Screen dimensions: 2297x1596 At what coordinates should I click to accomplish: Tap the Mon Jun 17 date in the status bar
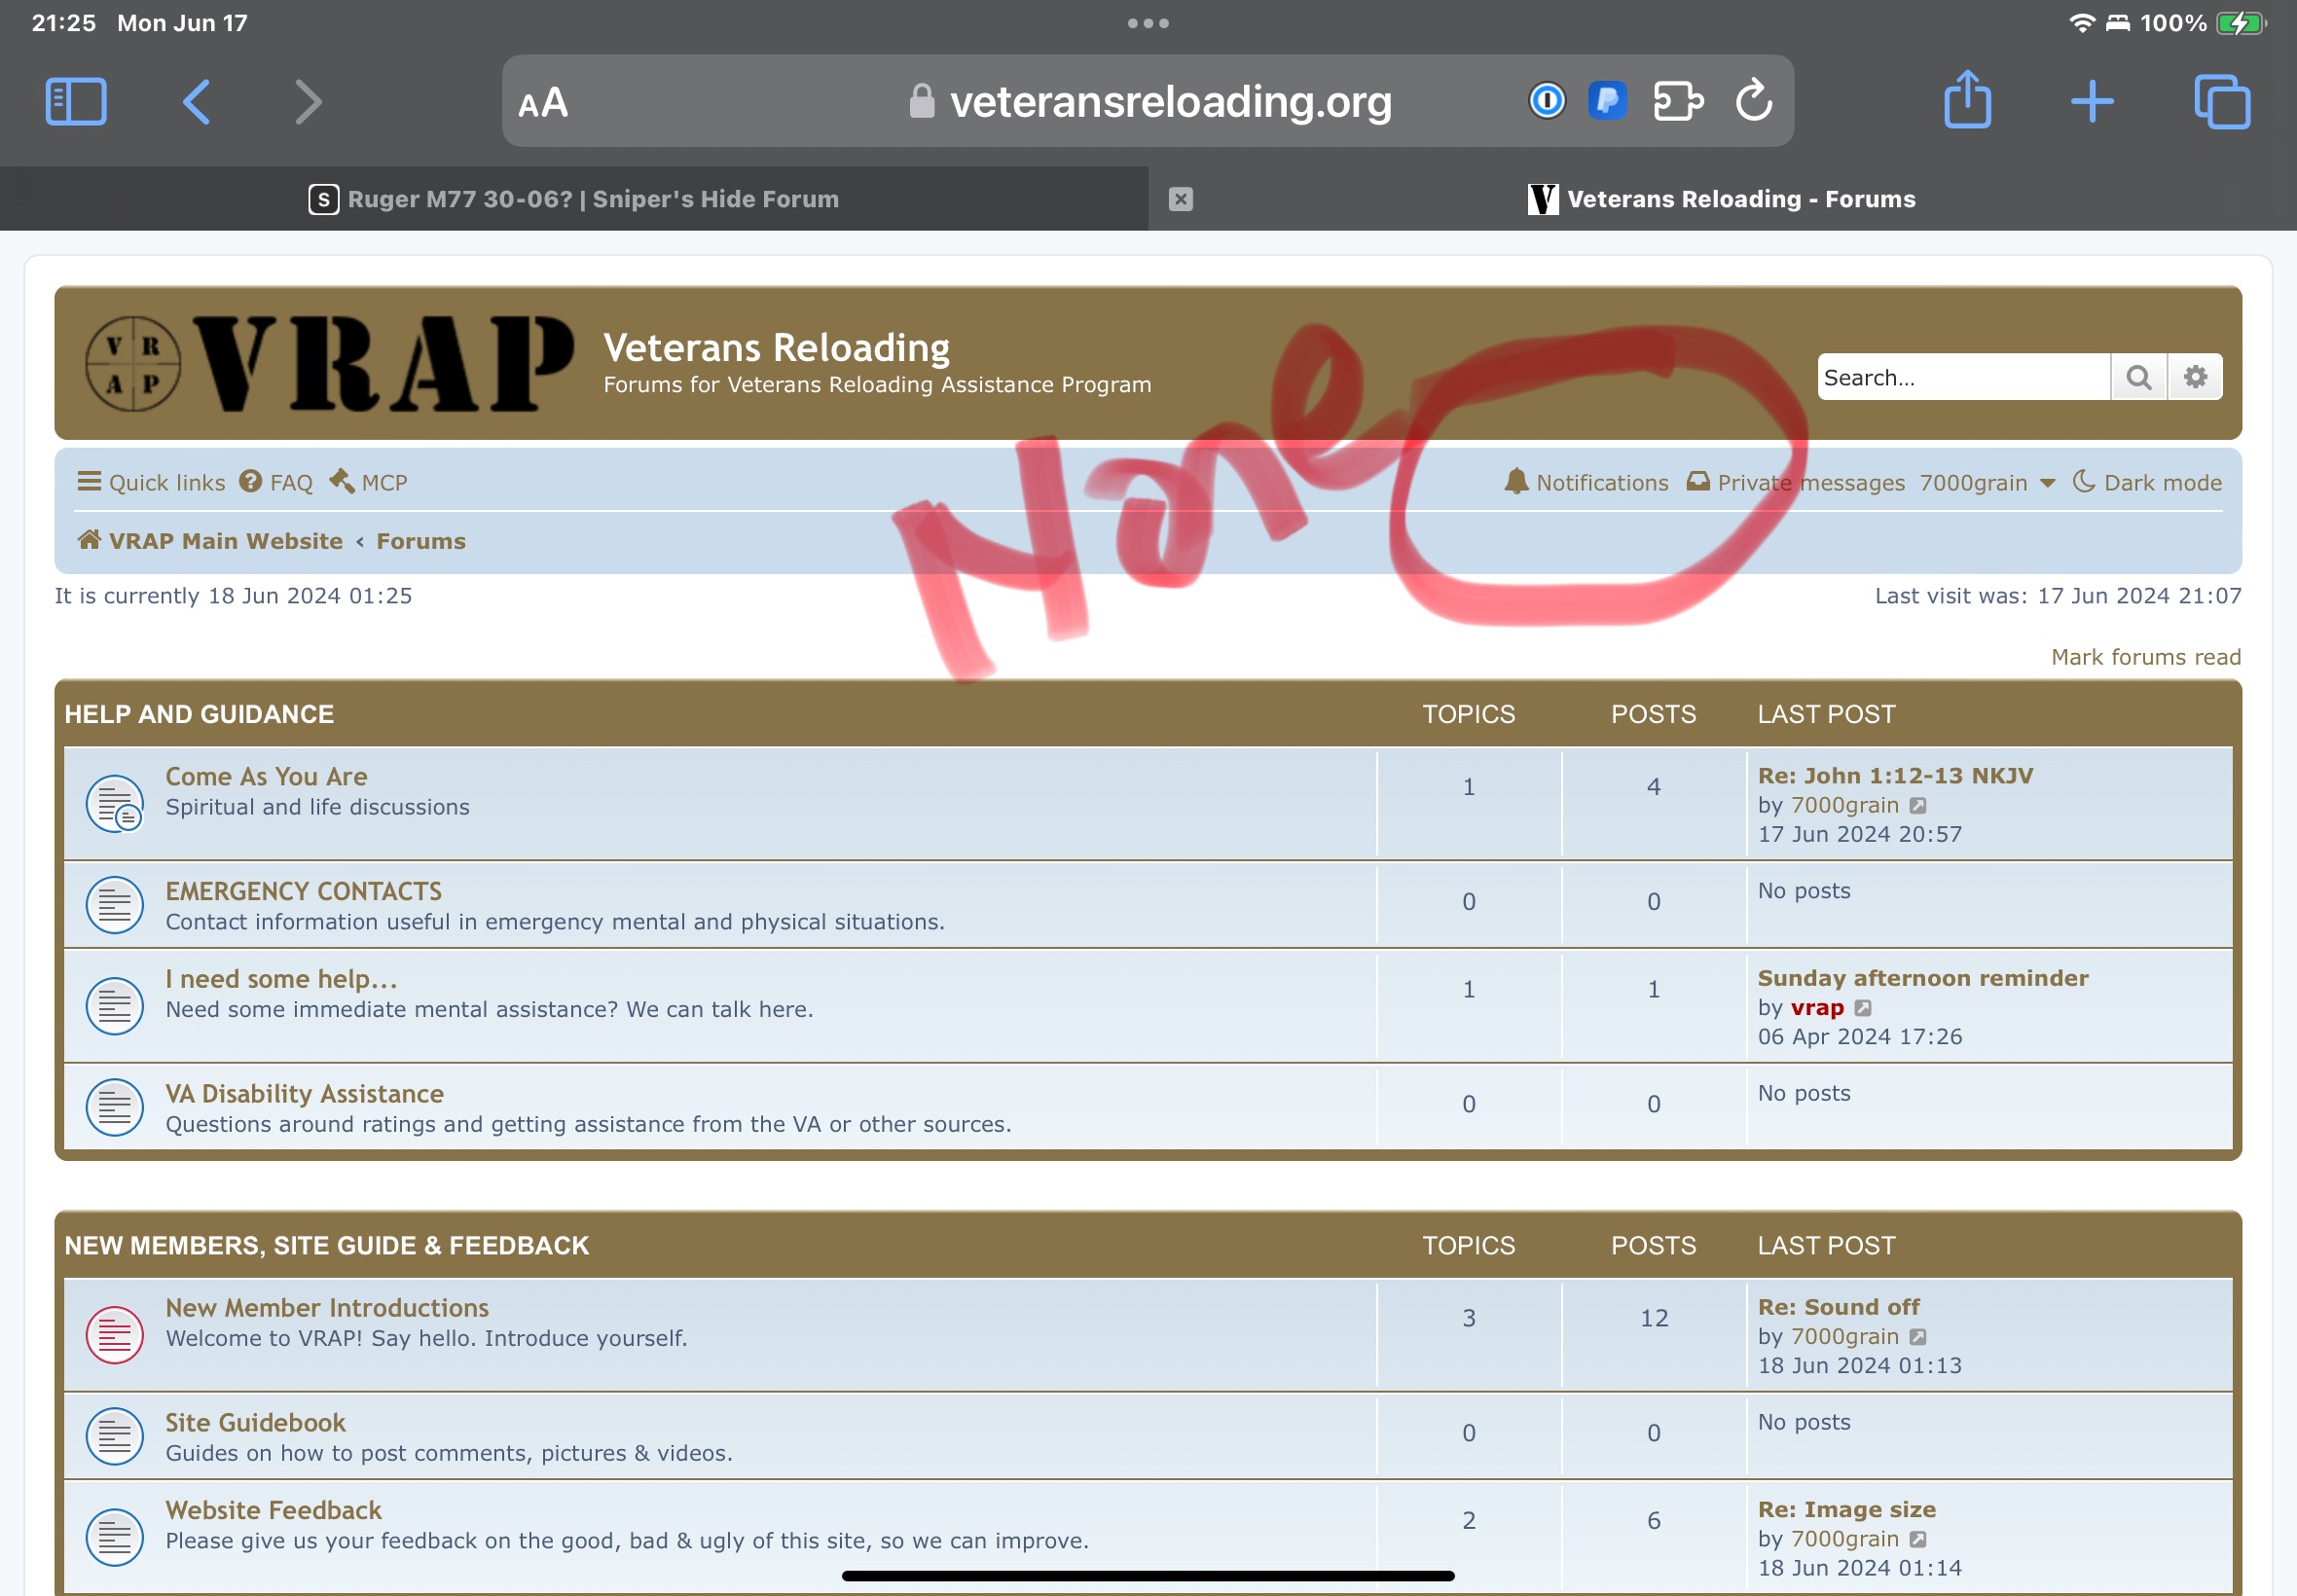tap(182, 23)
